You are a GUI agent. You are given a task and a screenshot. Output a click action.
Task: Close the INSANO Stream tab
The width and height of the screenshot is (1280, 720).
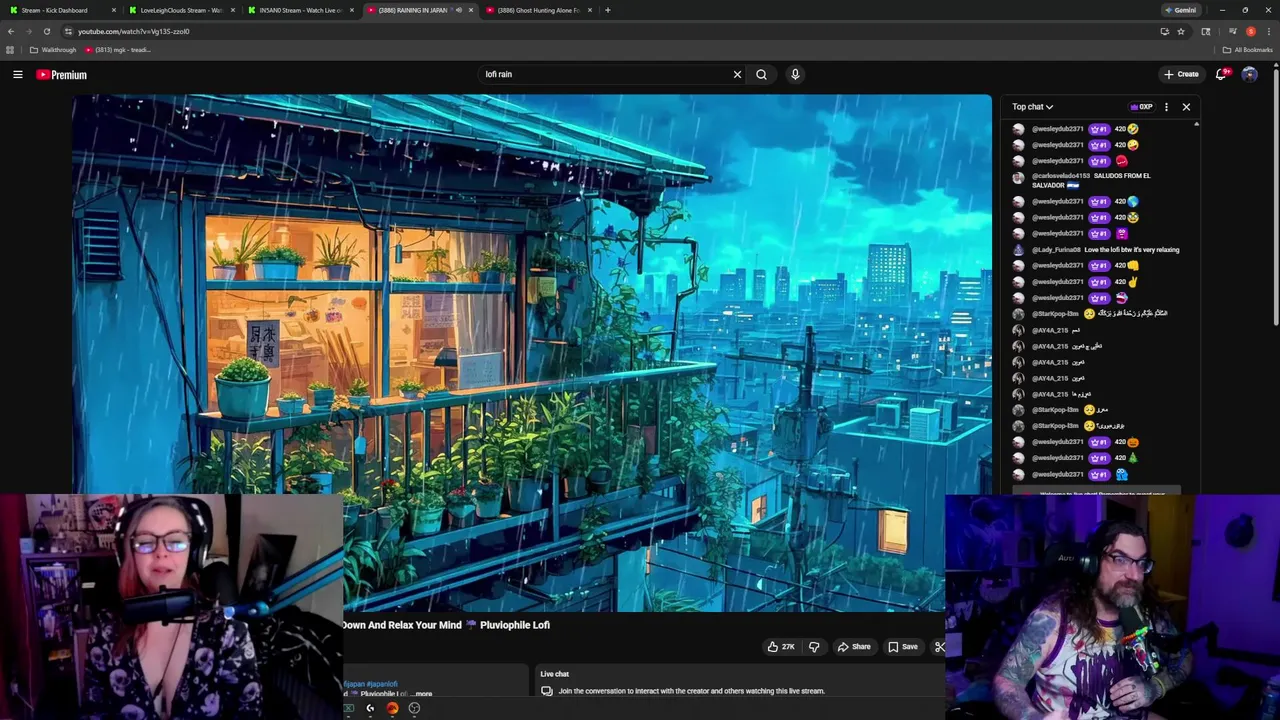(352, 10)
